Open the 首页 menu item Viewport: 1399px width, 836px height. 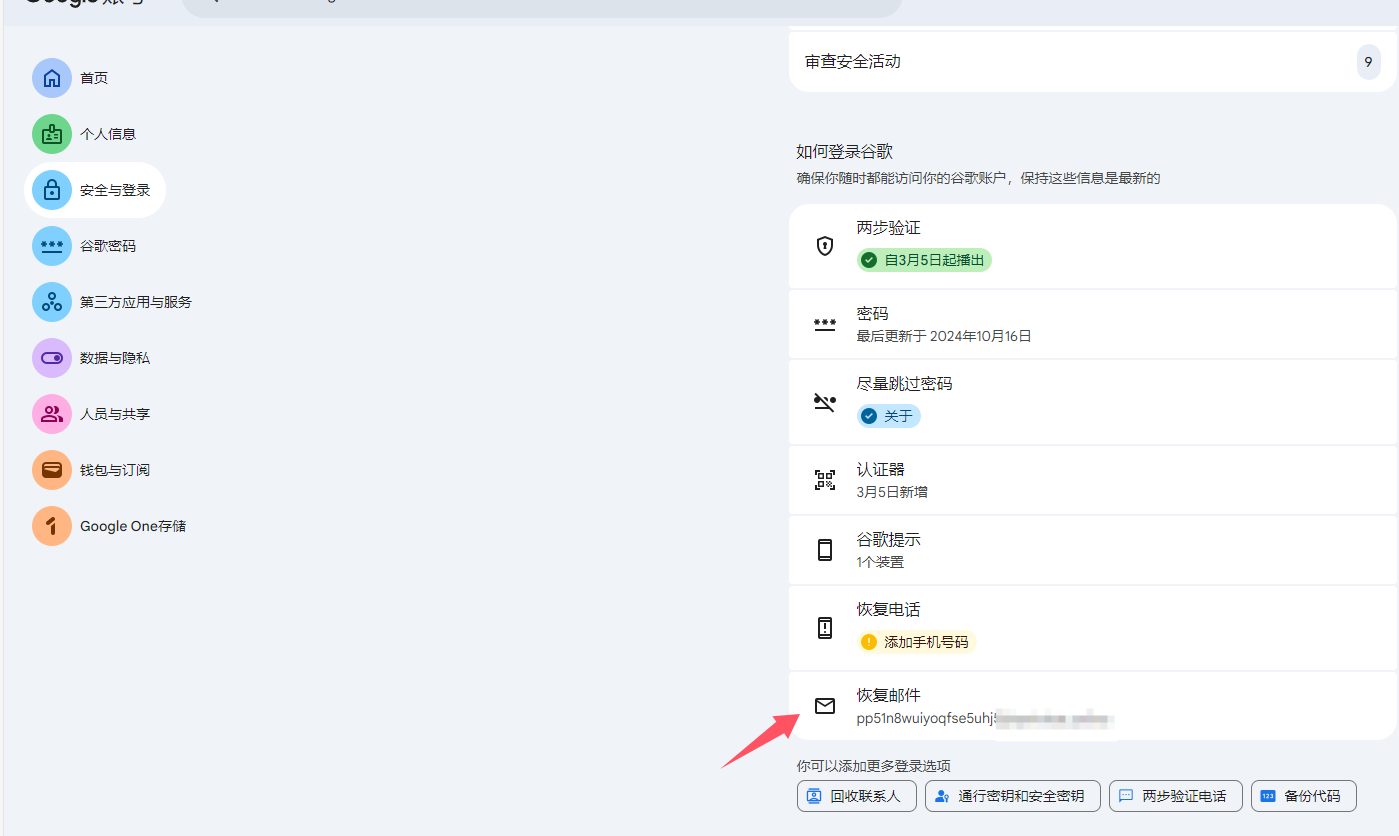click(x=70, y=78)
